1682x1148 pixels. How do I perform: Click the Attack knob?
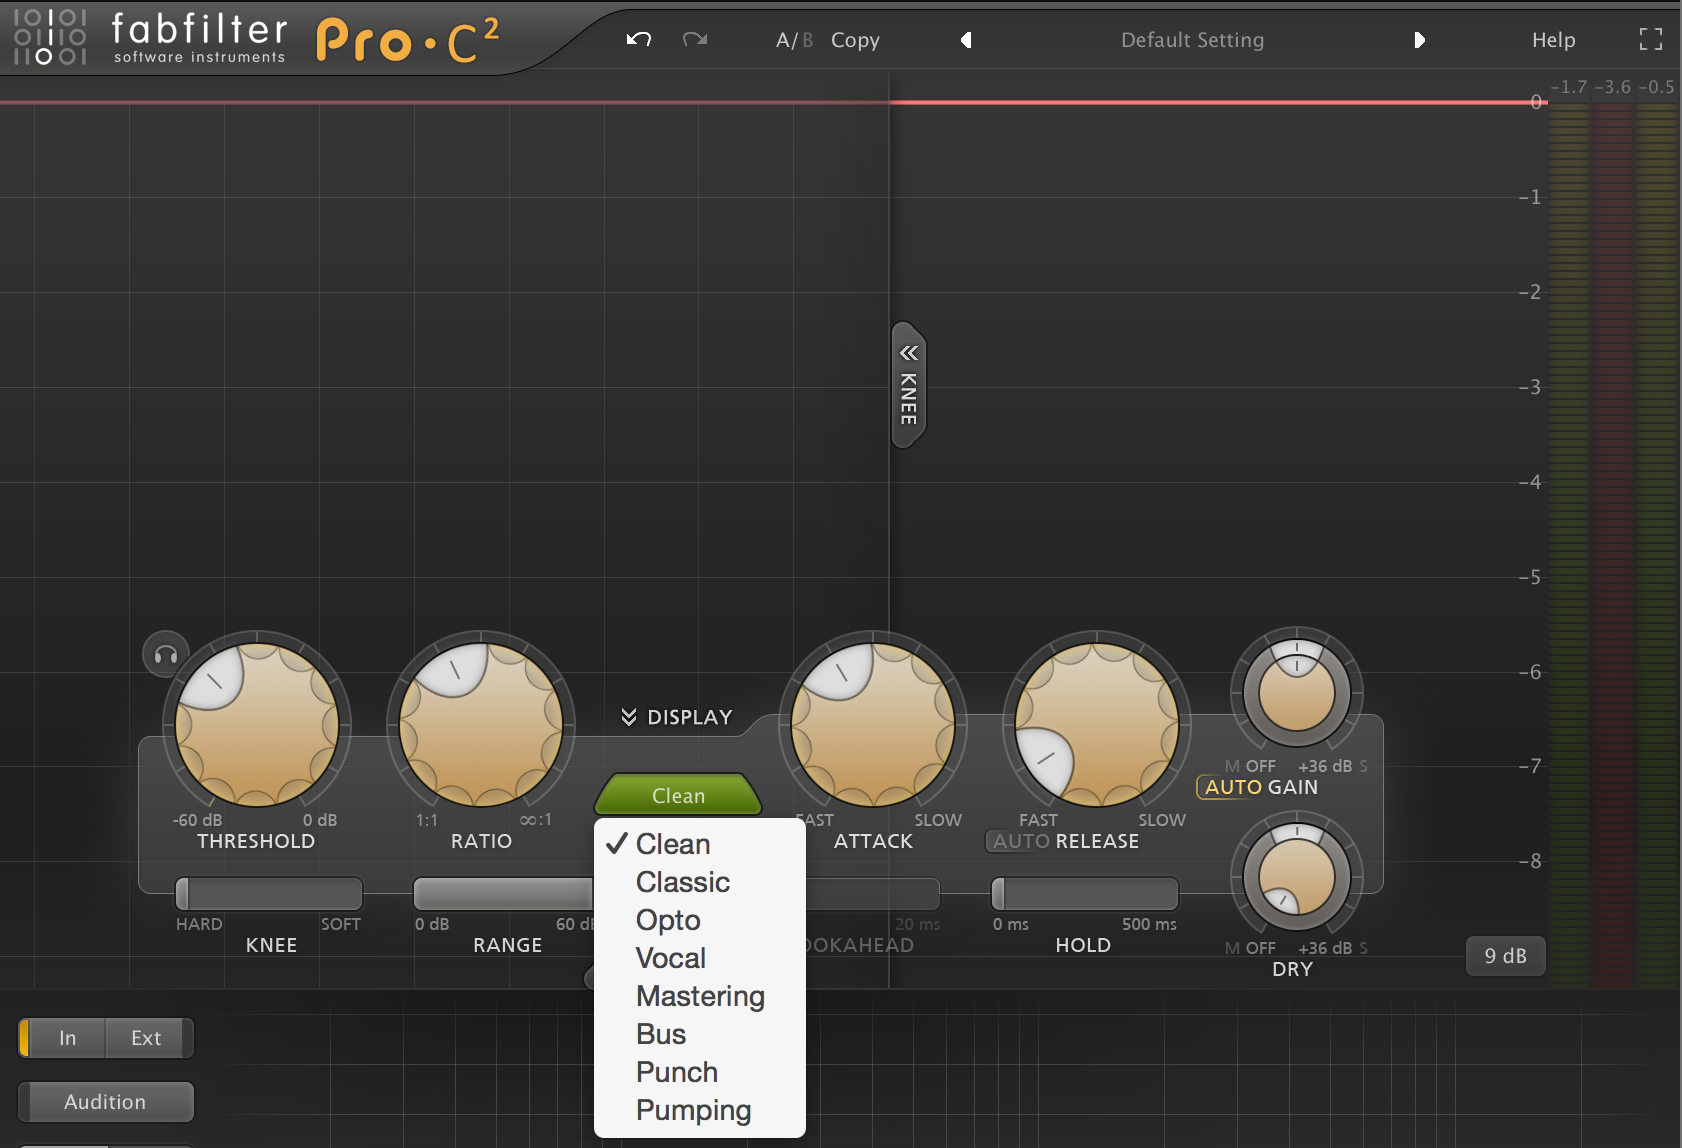[x=873, y=724]
